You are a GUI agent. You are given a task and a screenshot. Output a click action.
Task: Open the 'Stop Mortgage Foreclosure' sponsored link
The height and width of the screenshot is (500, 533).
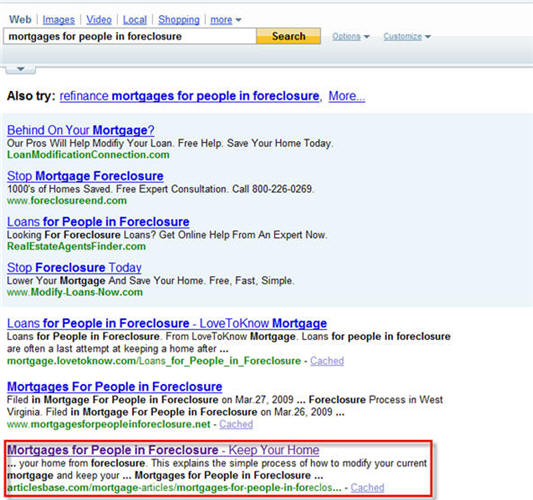click(85, 176)
